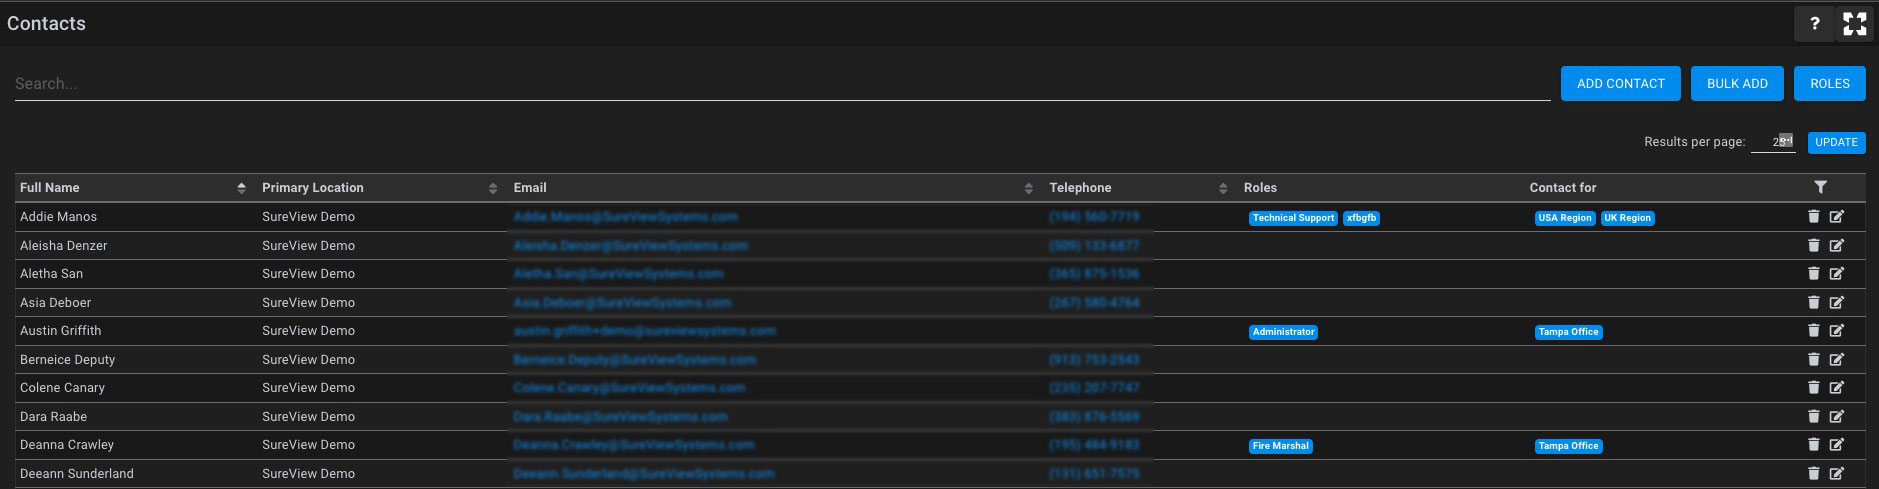Screen dimensions: 1879x489
Task: Sort table by Telephone arrows
Action: coord(1223,188)
